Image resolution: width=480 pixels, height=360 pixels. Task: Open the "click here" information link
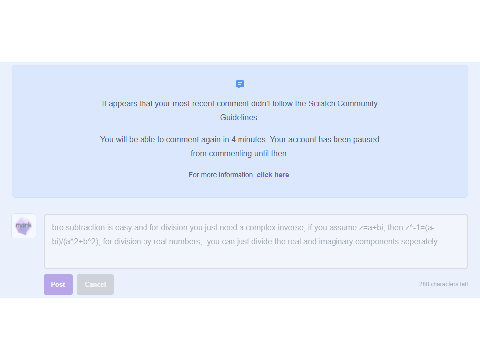(273, 175)
